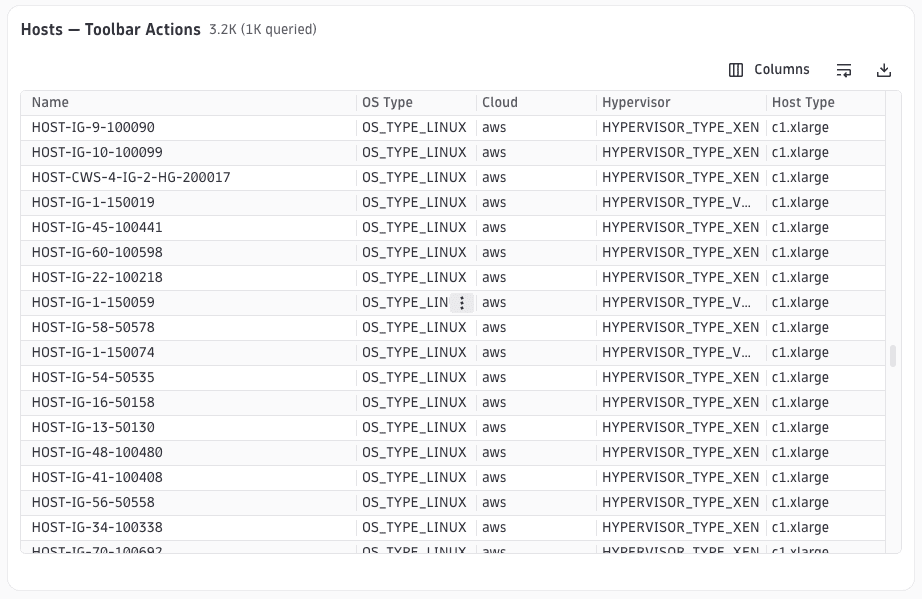Grab the vertical table scrollbar thumb
922x599 pixels.
(x=893, y=356)
